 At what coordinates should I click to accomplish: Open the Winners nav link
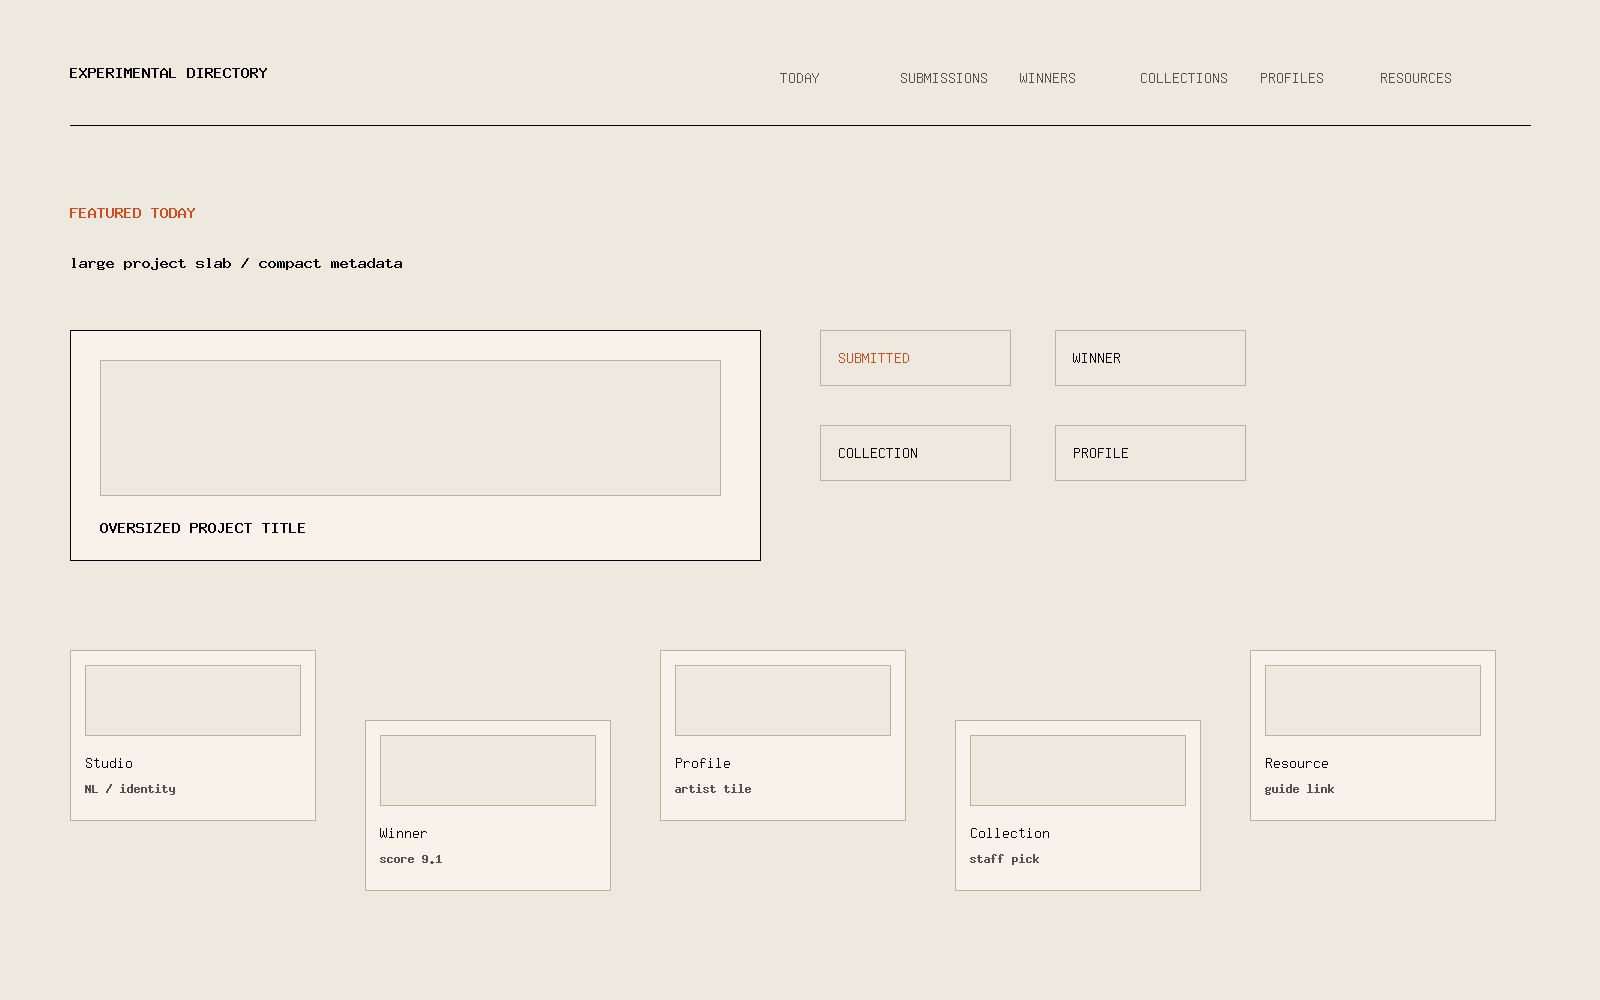(x=1047, y=78)
